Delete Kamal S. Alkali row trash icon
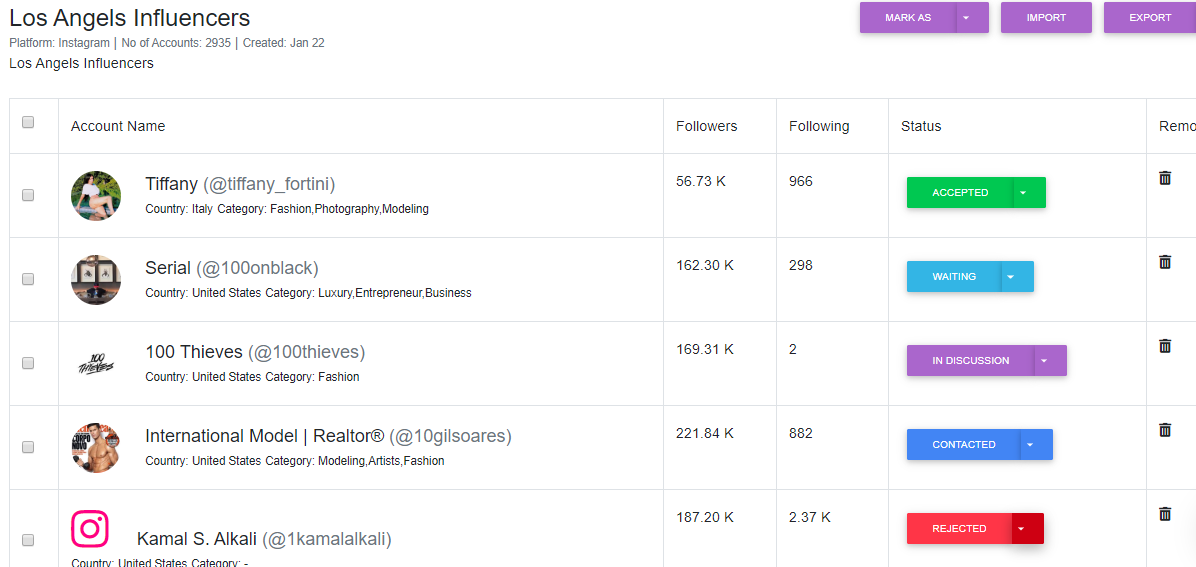Screen dimensions: 1196x567 coord(1165,514)
